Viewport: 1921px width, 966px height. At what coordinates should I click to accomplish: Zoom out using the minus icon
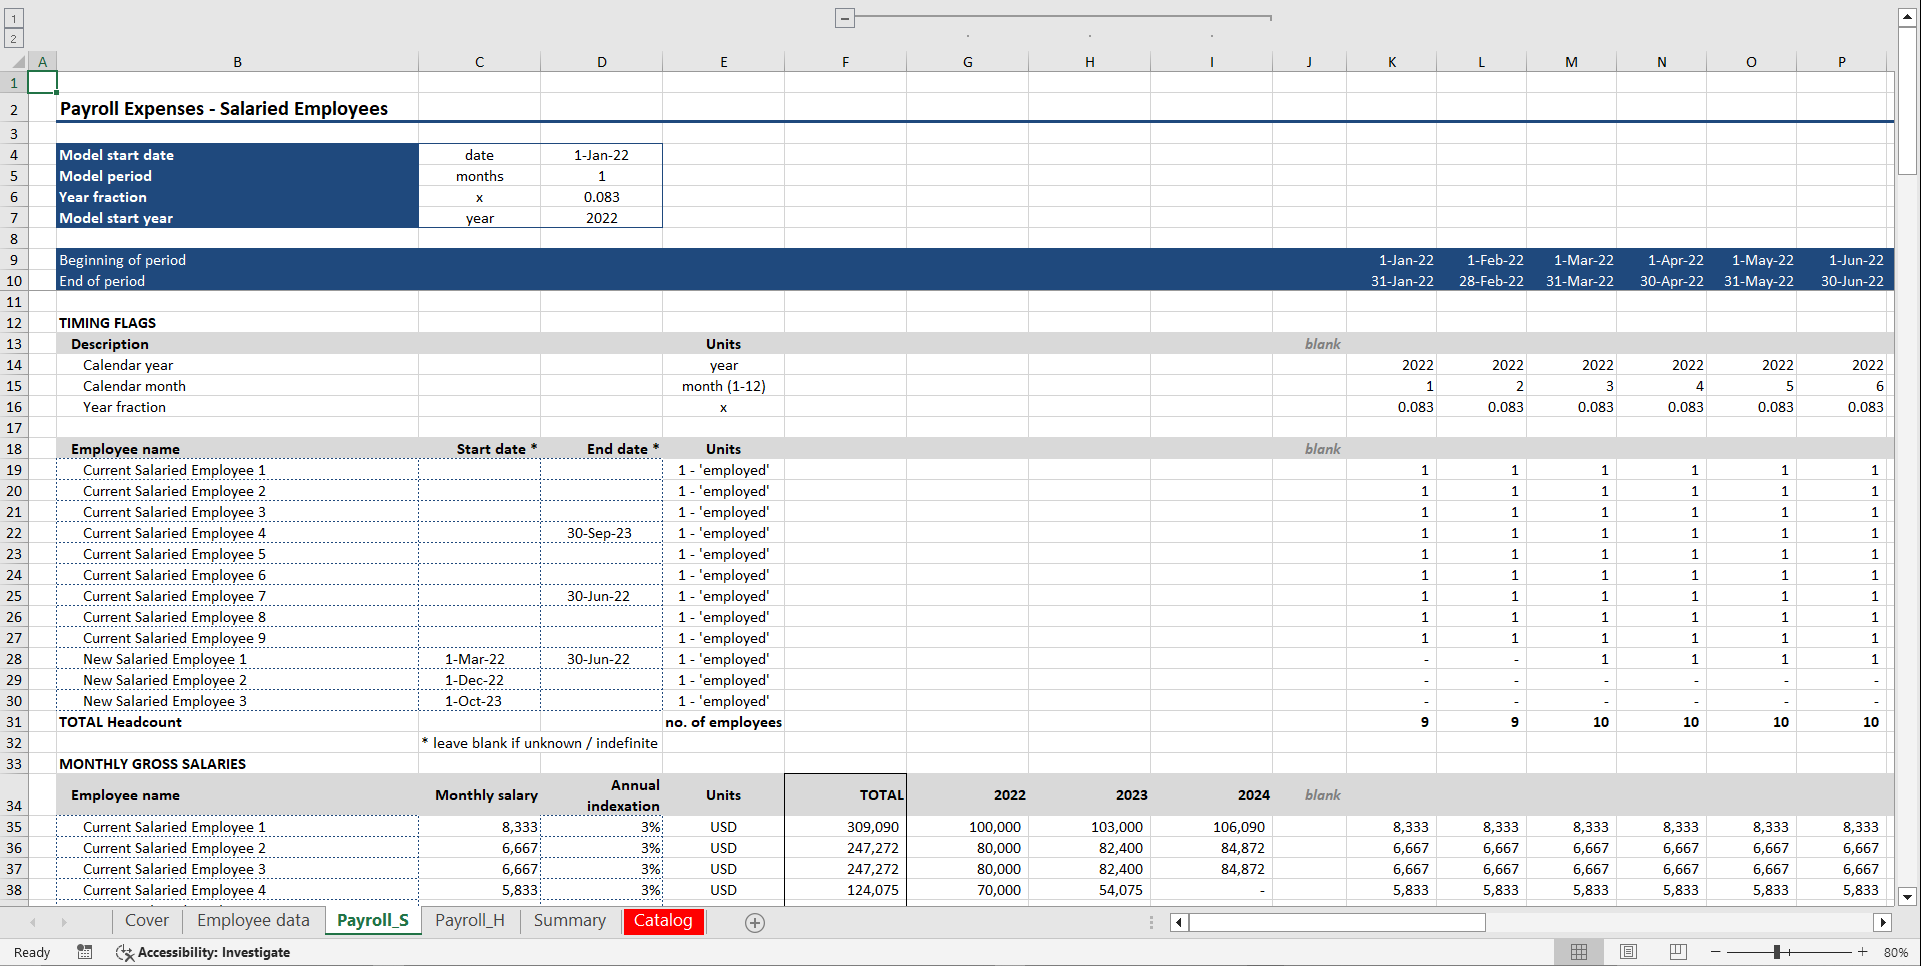[1714, 952]
